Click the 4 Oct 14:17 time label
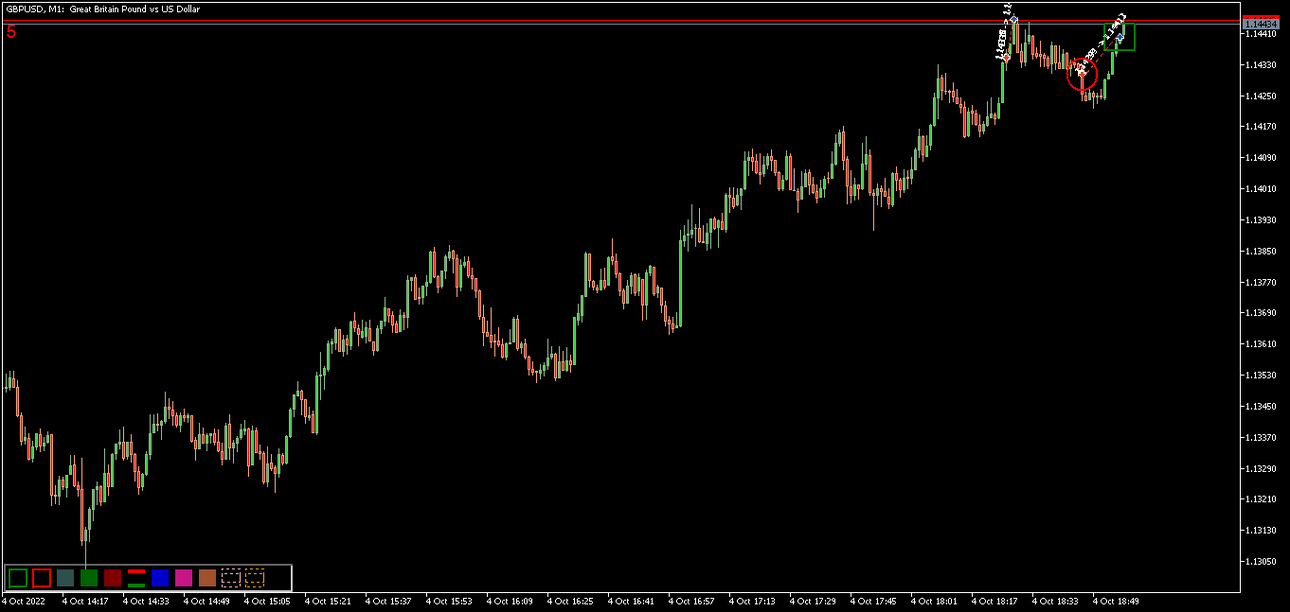 point(83,602)
